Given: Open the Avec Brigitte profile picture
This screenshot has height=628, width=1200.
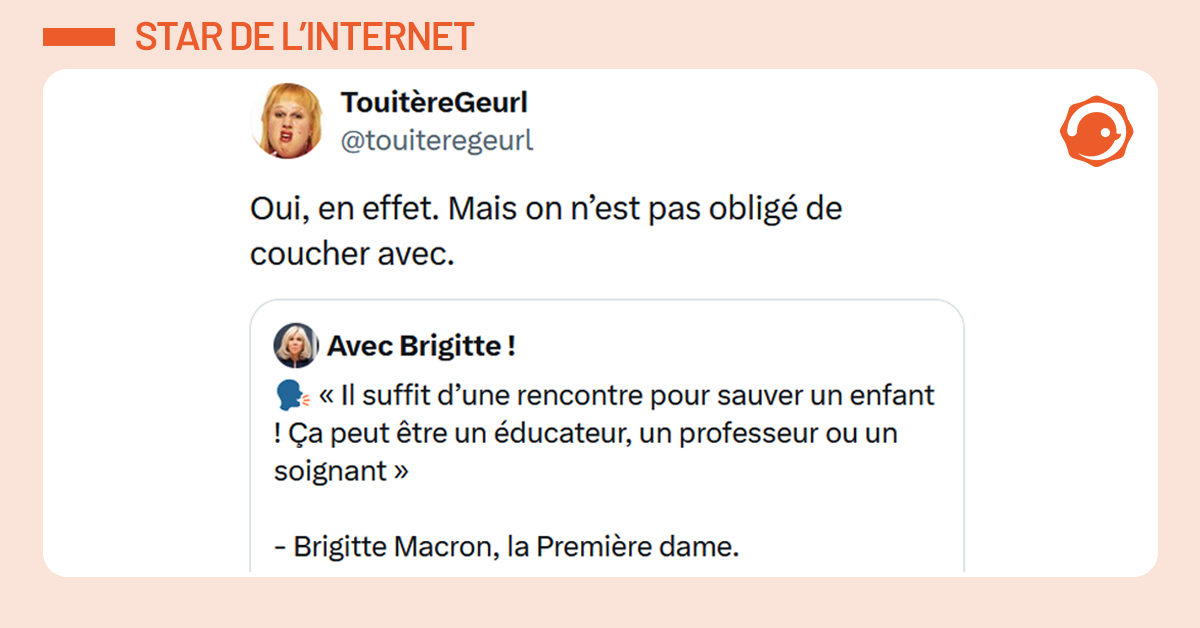Looking at the screenshot, I should pos(296,346).
